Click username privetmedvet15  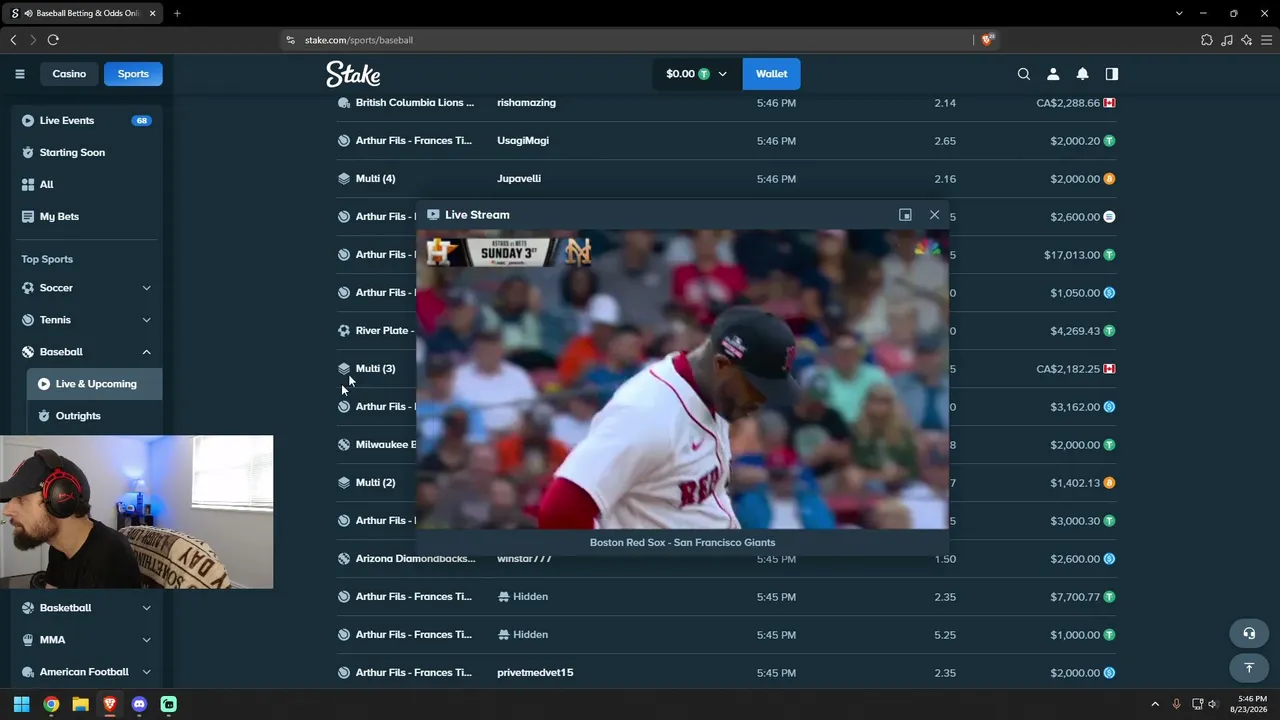tap(535, 673)
